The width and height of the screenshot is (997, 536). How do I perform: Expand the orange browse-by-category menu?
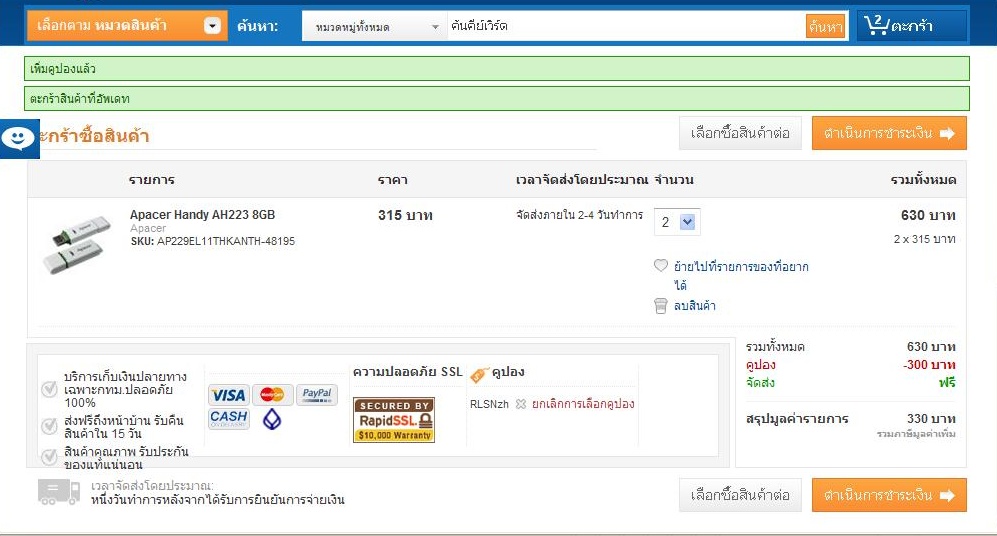127,25
